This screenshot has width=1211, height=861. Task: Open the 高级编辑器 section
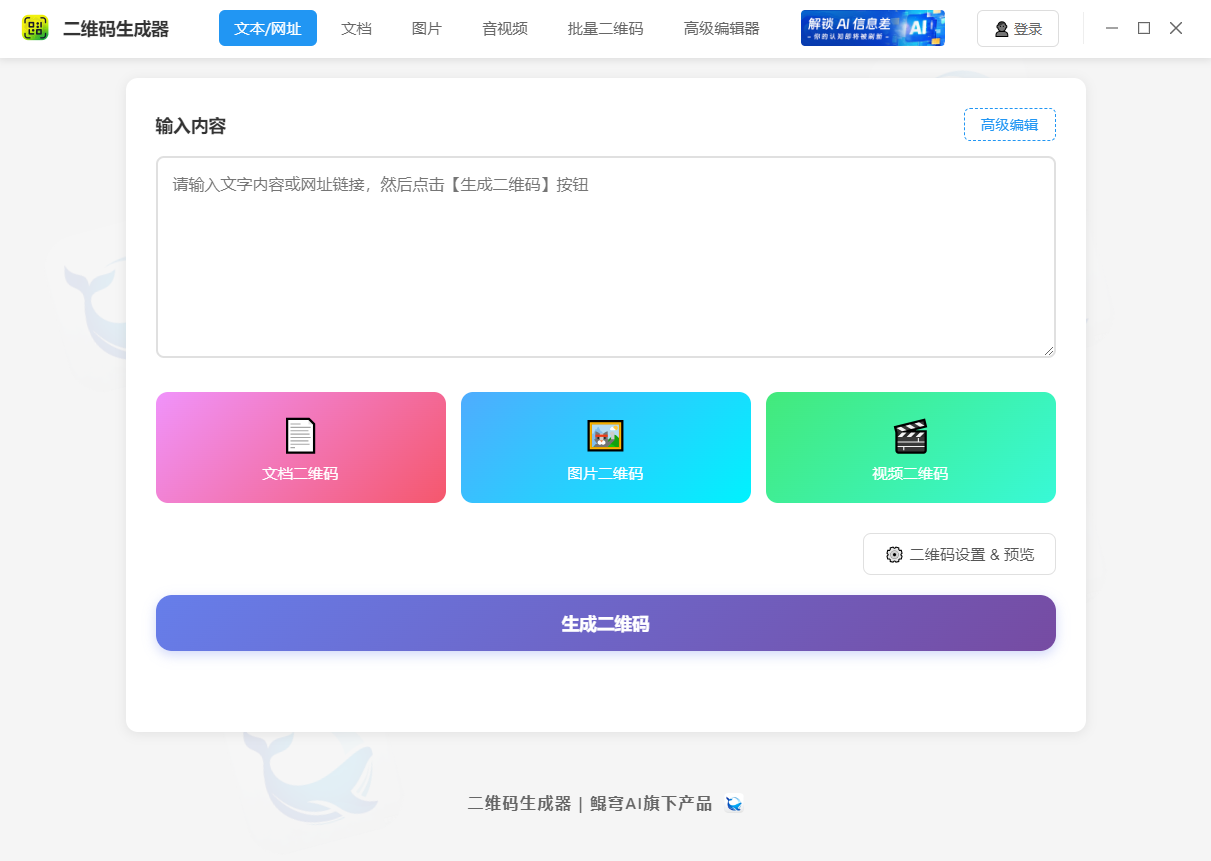tap(721, 28)
